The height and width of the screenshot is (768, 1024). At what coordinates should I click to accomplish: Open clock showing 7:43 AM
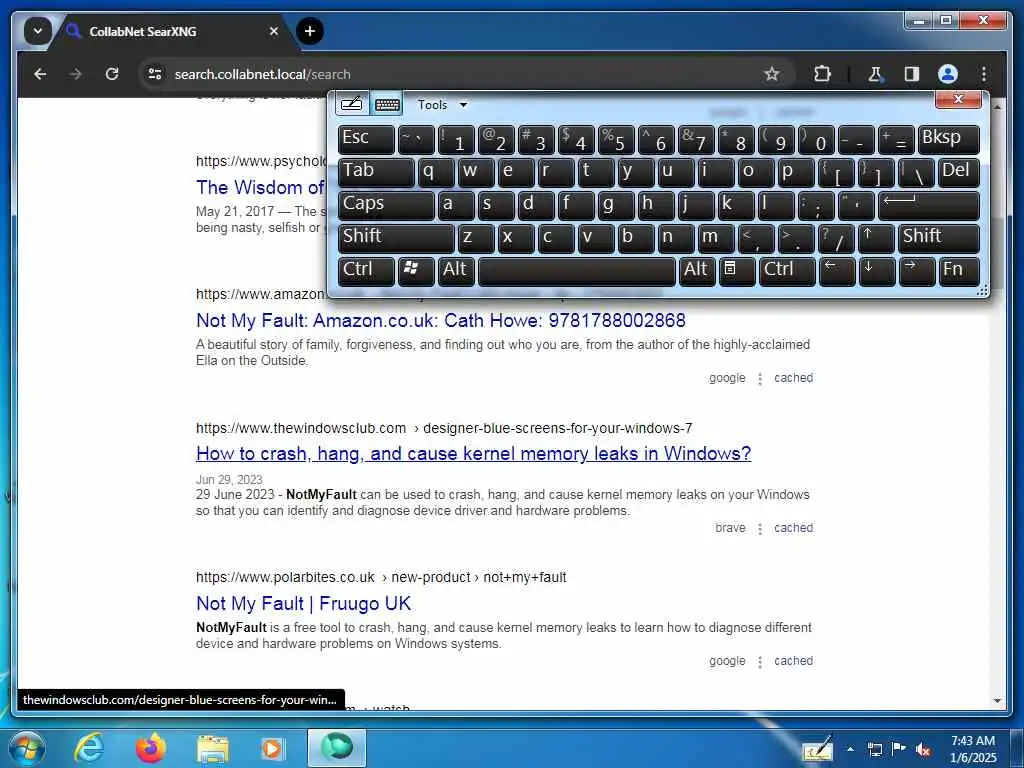point(973,749)
